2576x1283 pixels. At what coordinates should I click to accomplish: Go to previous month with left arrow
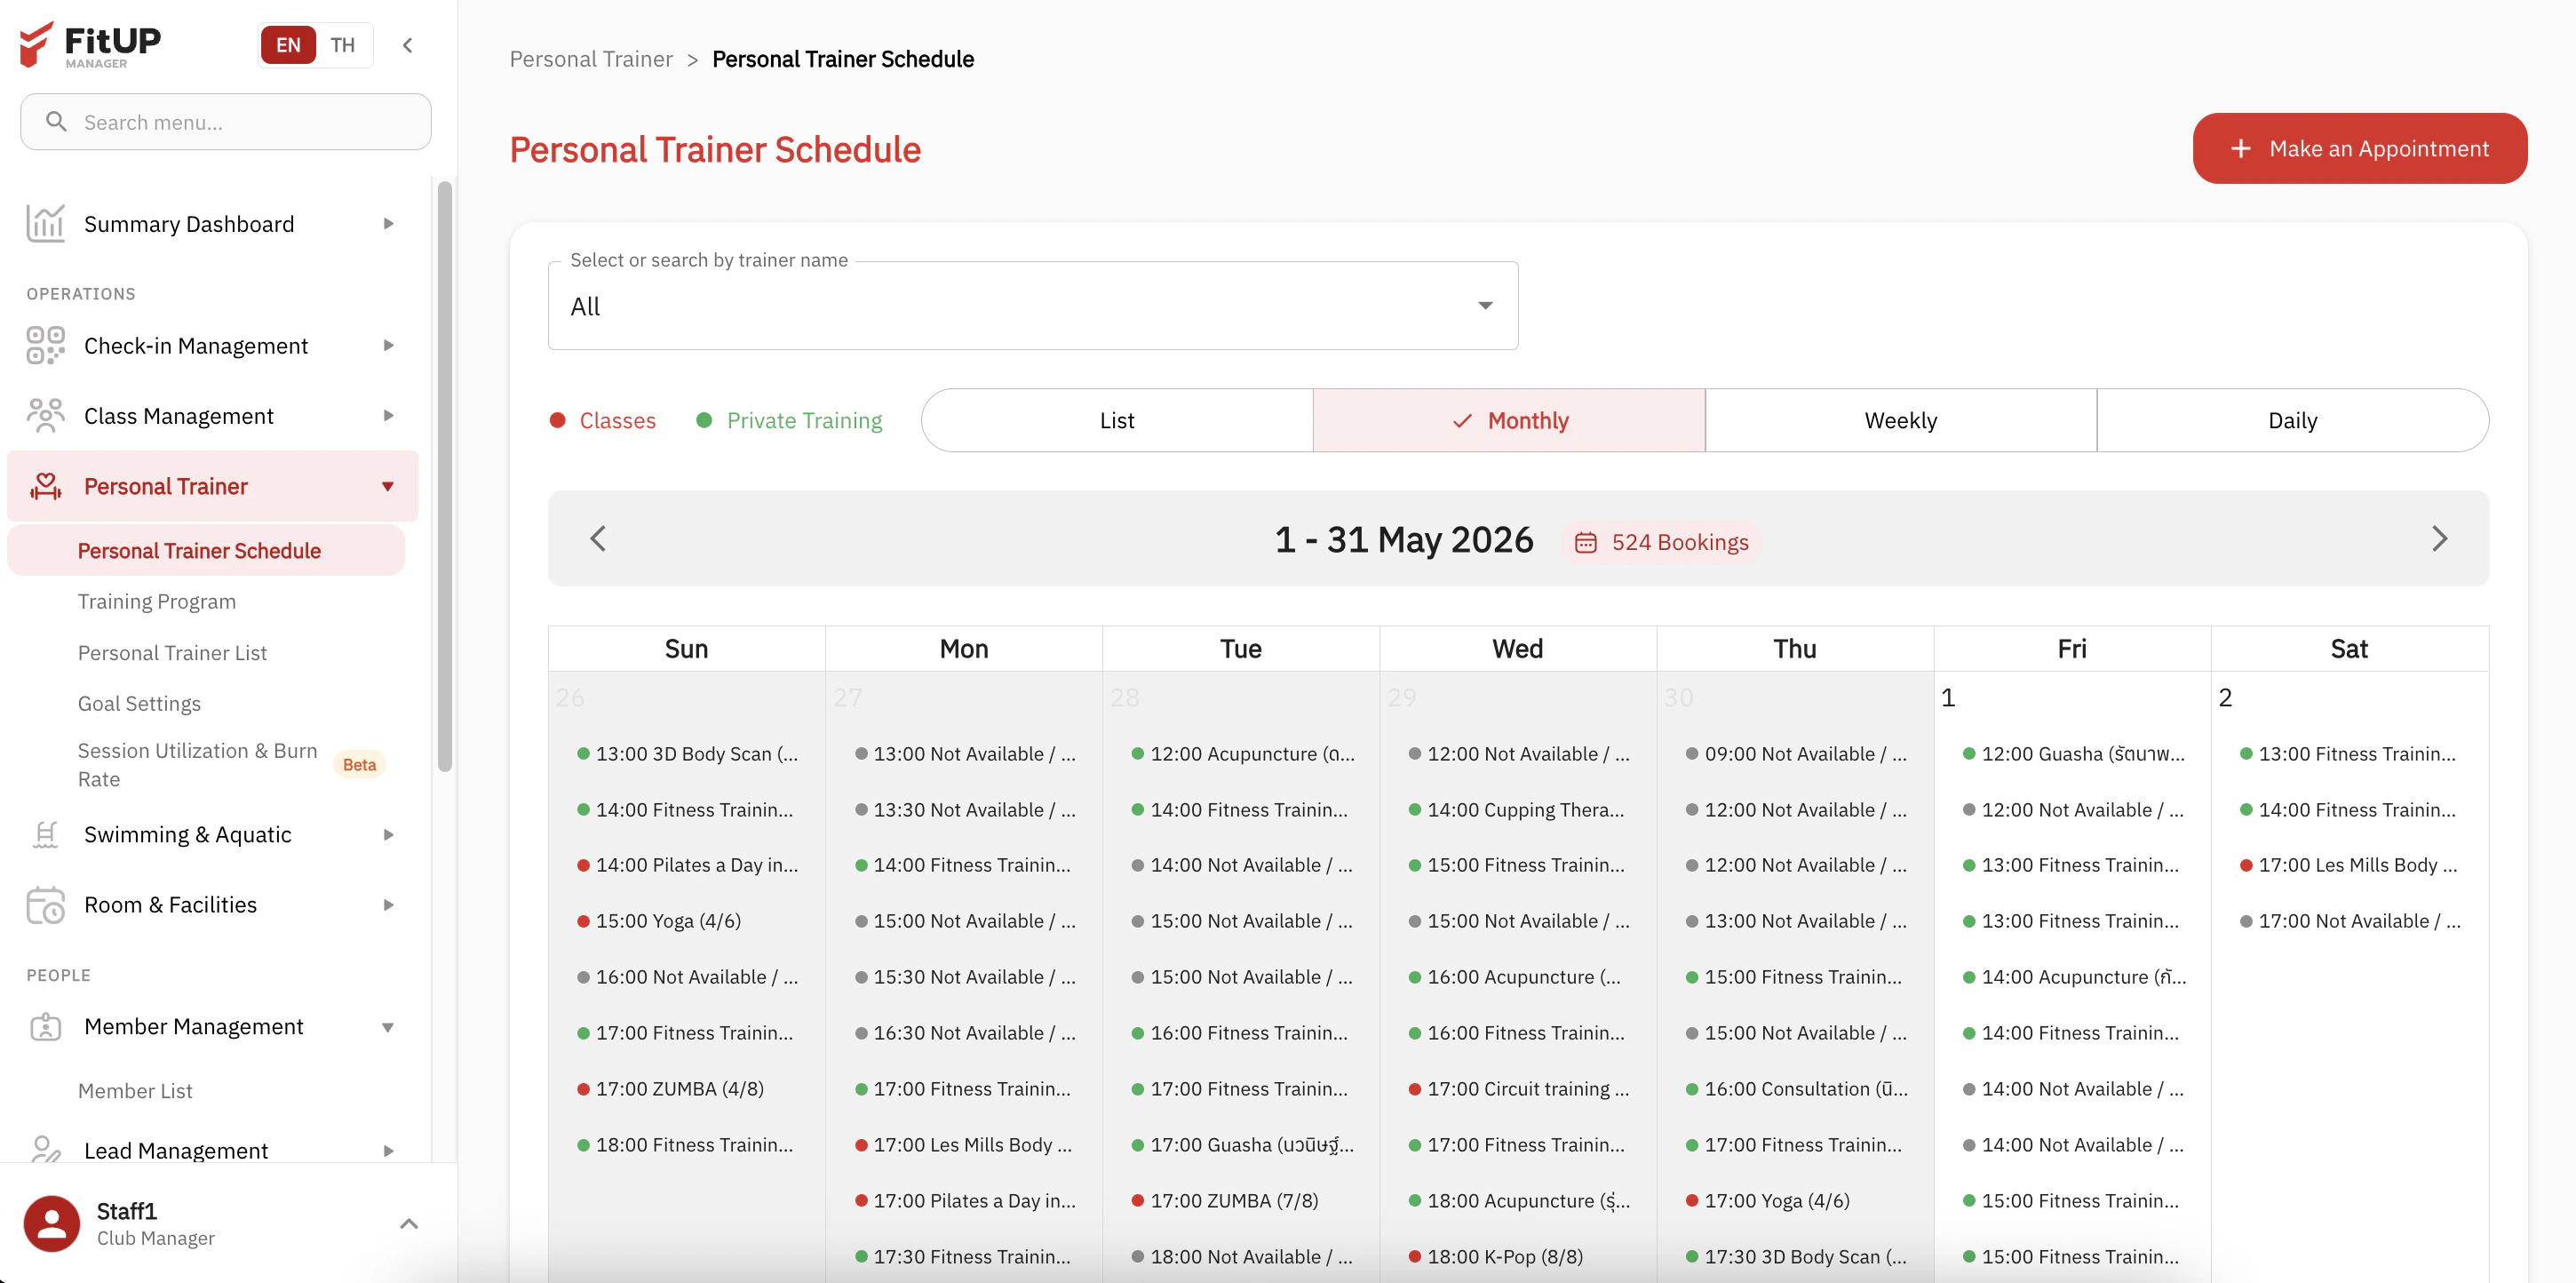[598, 539]
